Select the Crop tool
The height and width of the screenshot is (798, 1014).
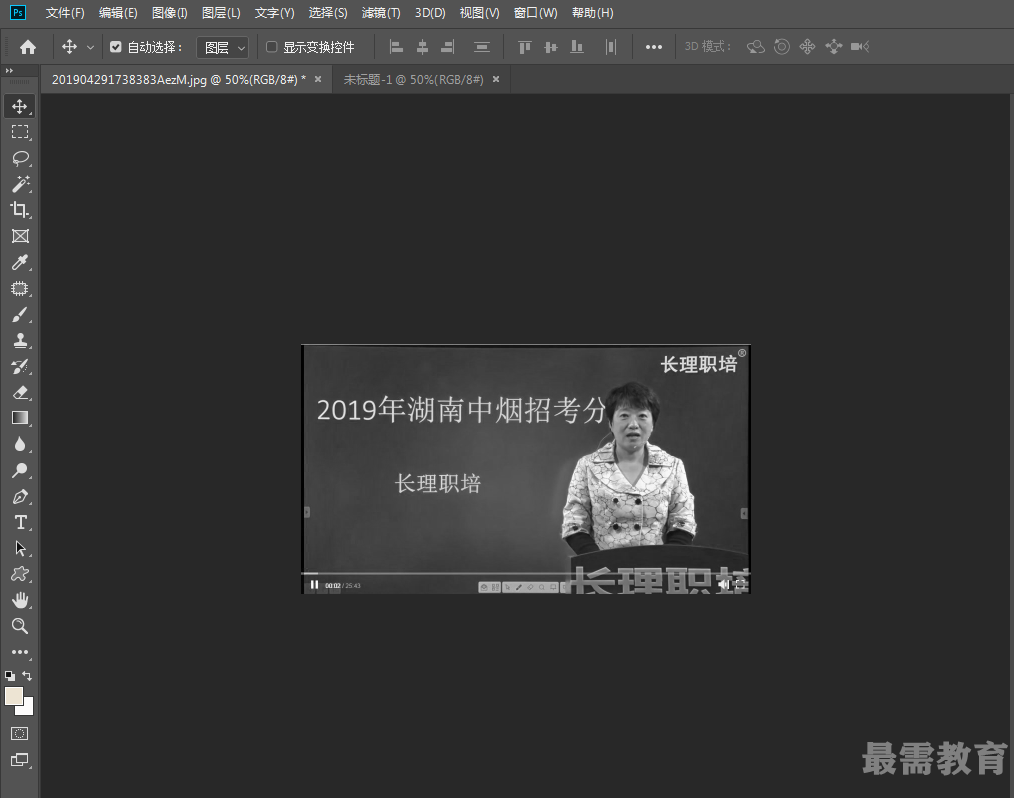pos(20,210)
